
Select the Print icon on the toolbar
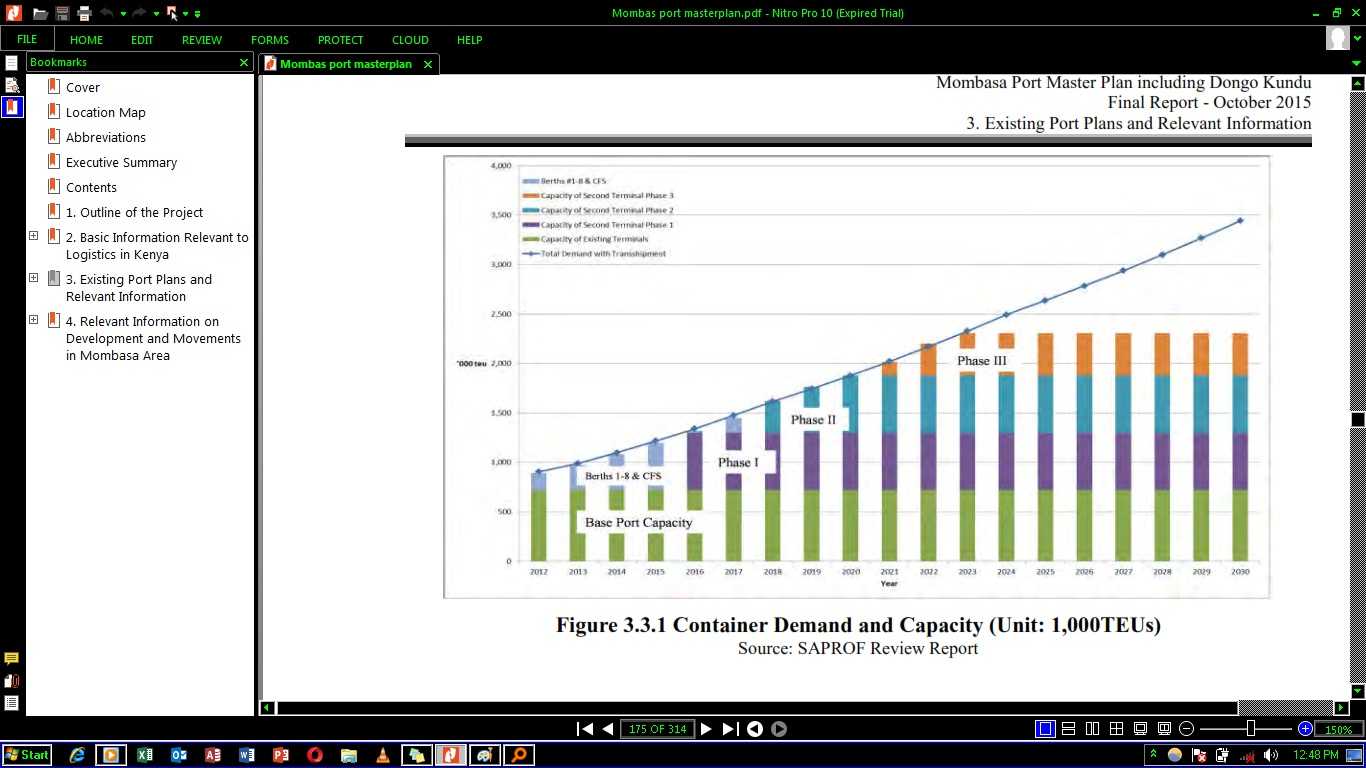click(84, 14)
